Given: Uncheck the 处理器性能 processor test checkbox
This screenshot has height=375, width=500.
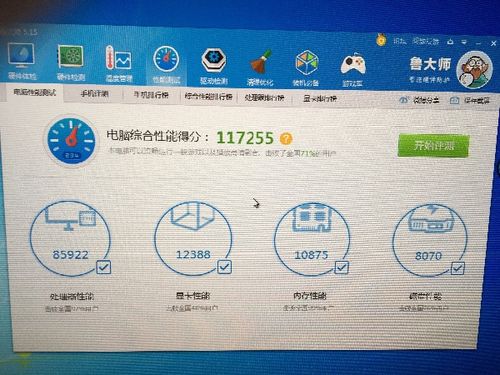Looking at the screenshot, I should 103,267.
